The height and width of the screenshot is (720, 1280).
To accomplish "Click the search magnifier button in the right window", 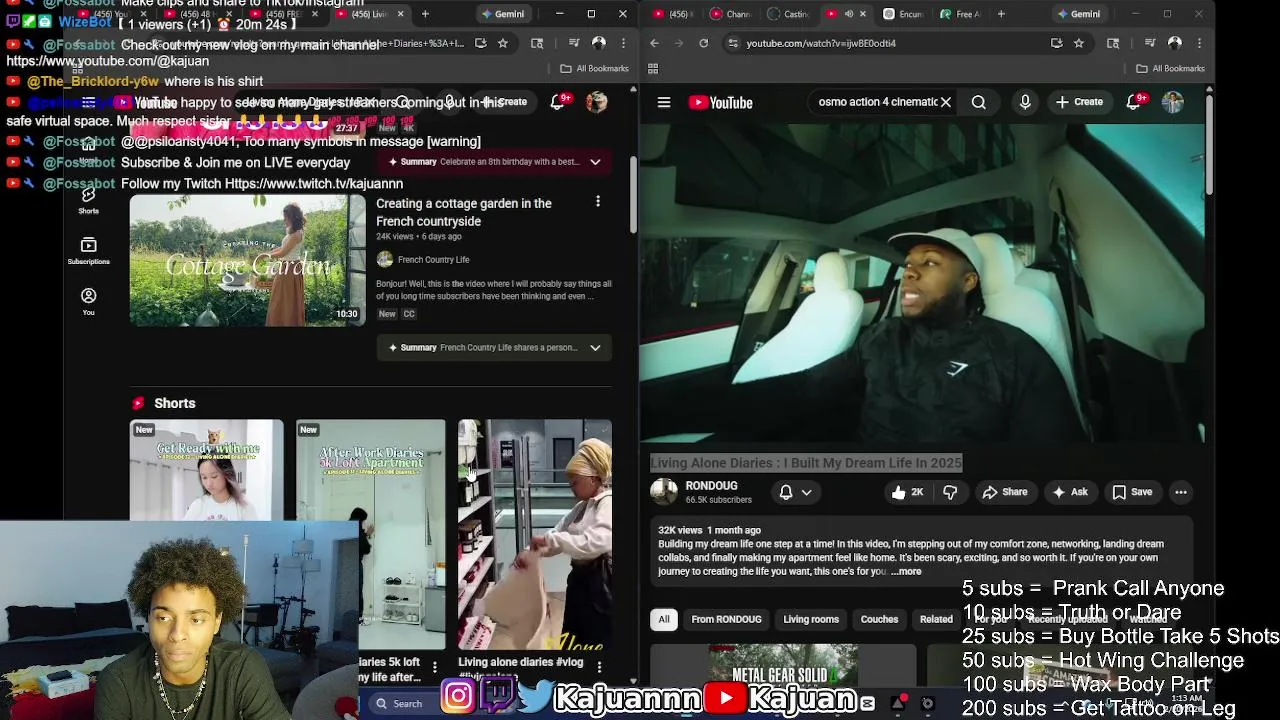I will coord(979,102).
